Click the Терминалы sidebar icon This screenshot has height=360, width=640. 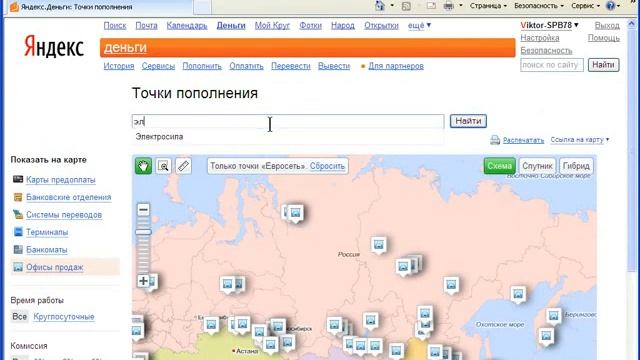[x=18, y=232]
